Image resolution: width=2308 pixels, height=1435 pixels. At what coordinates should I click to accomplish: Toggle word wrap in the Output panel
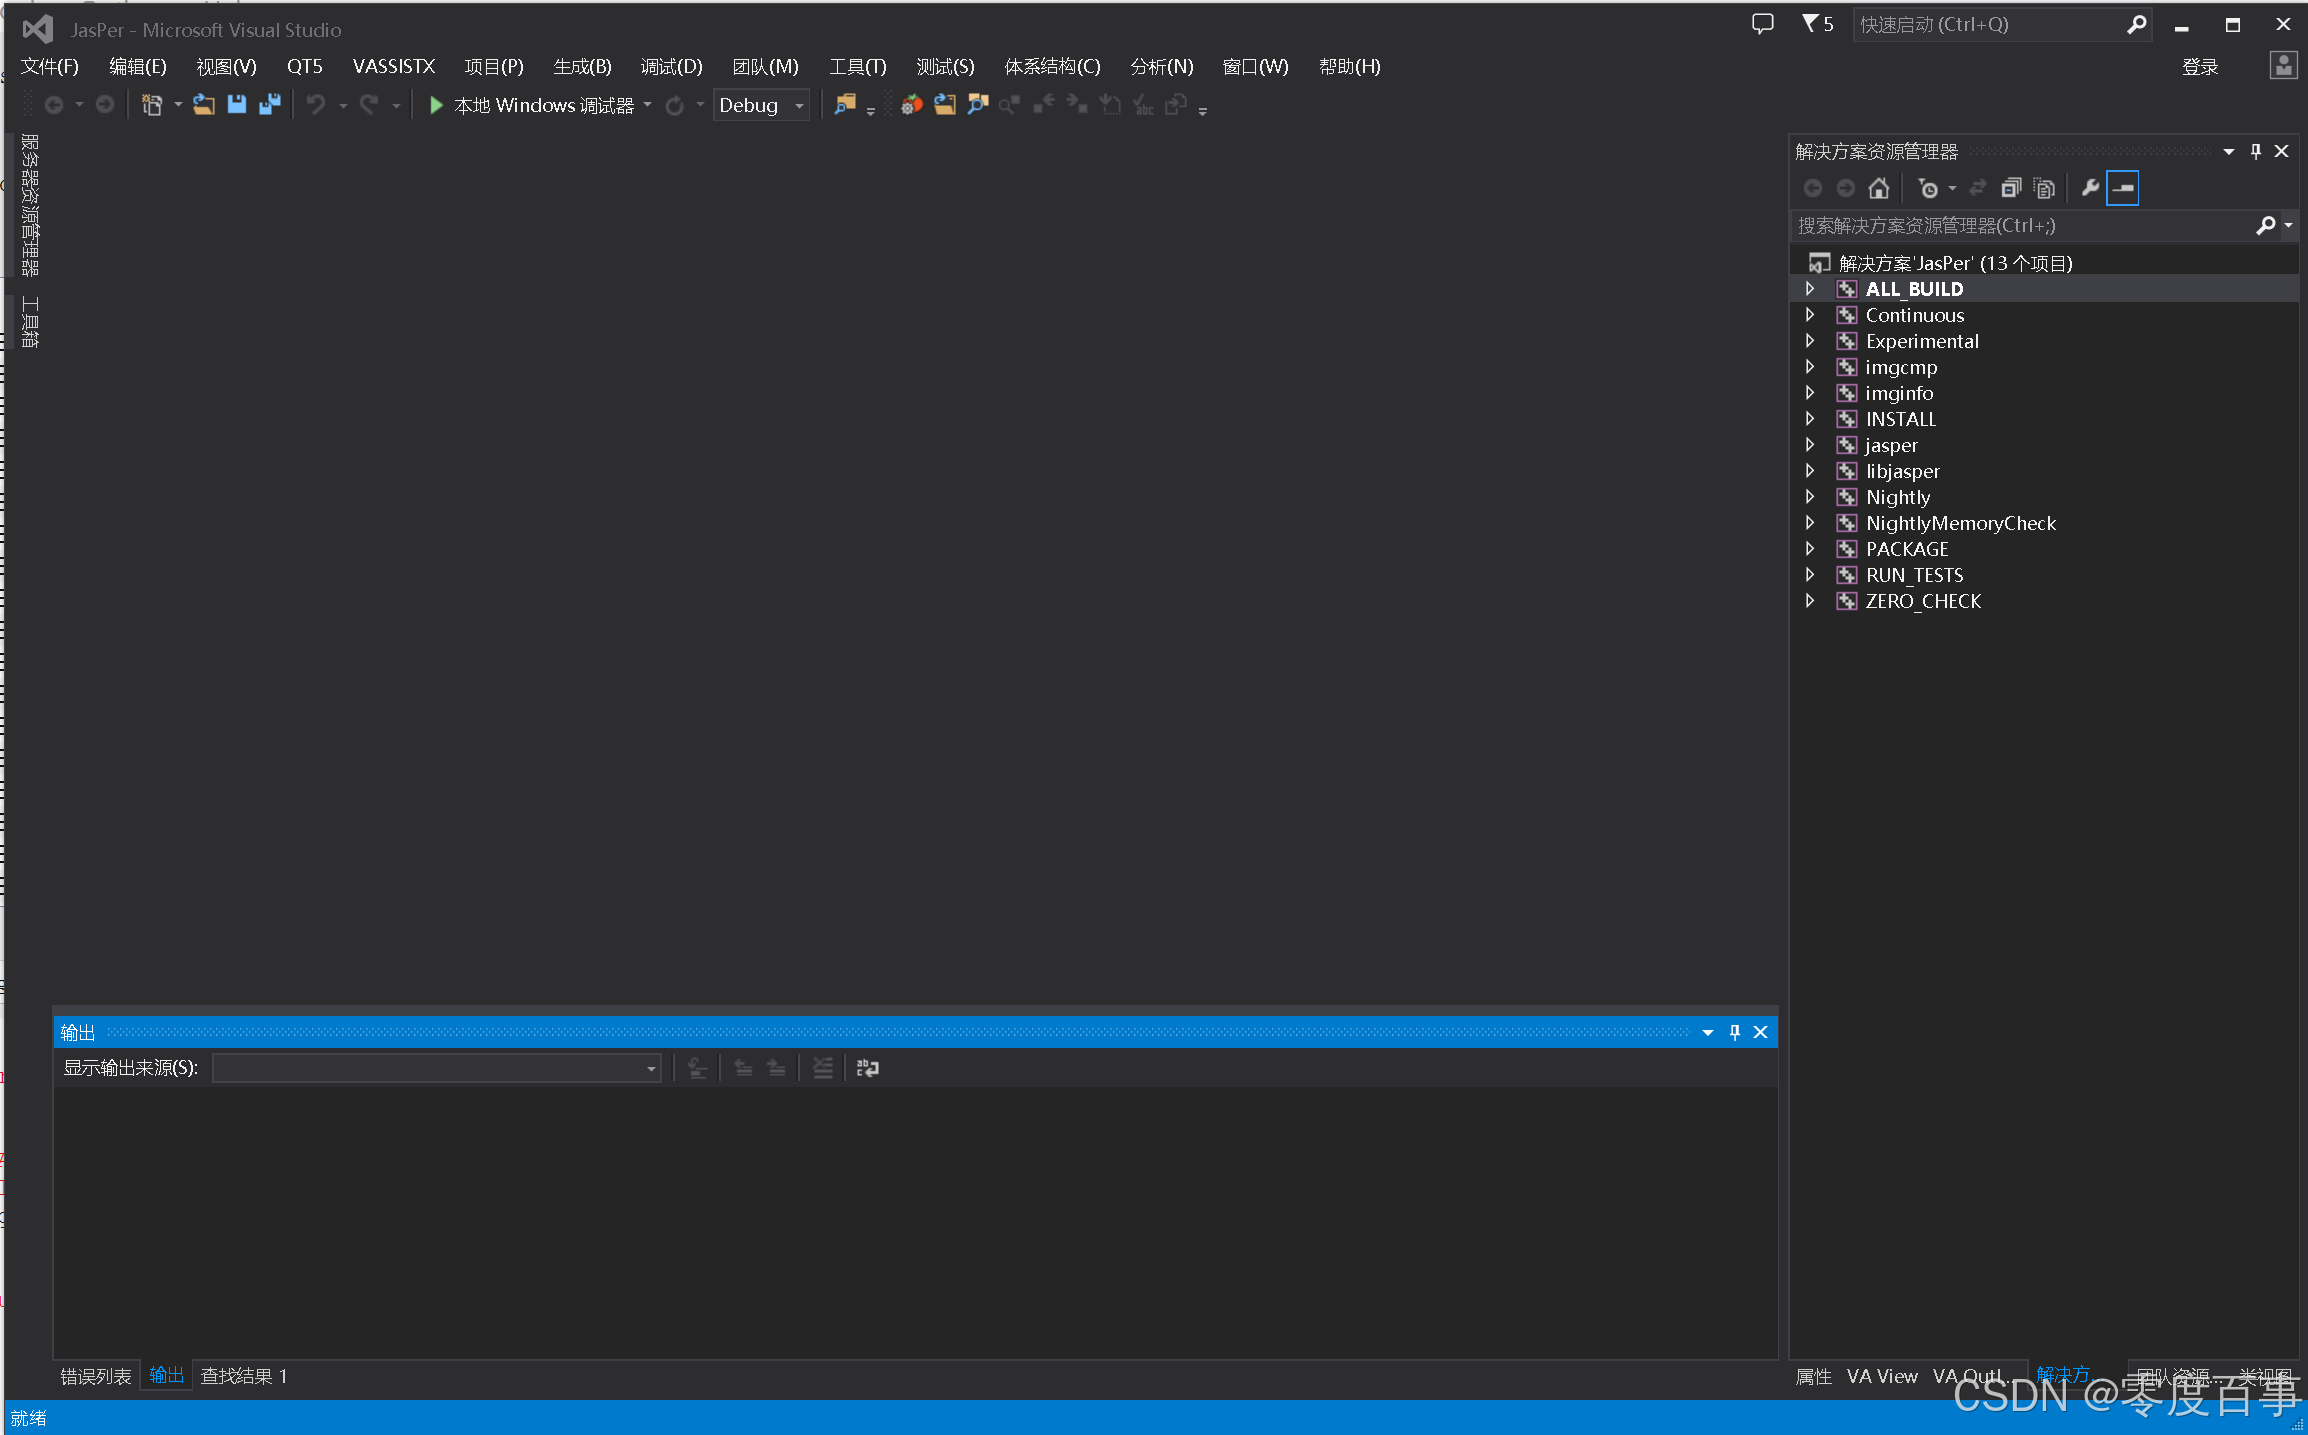[x=867, y=1068]
